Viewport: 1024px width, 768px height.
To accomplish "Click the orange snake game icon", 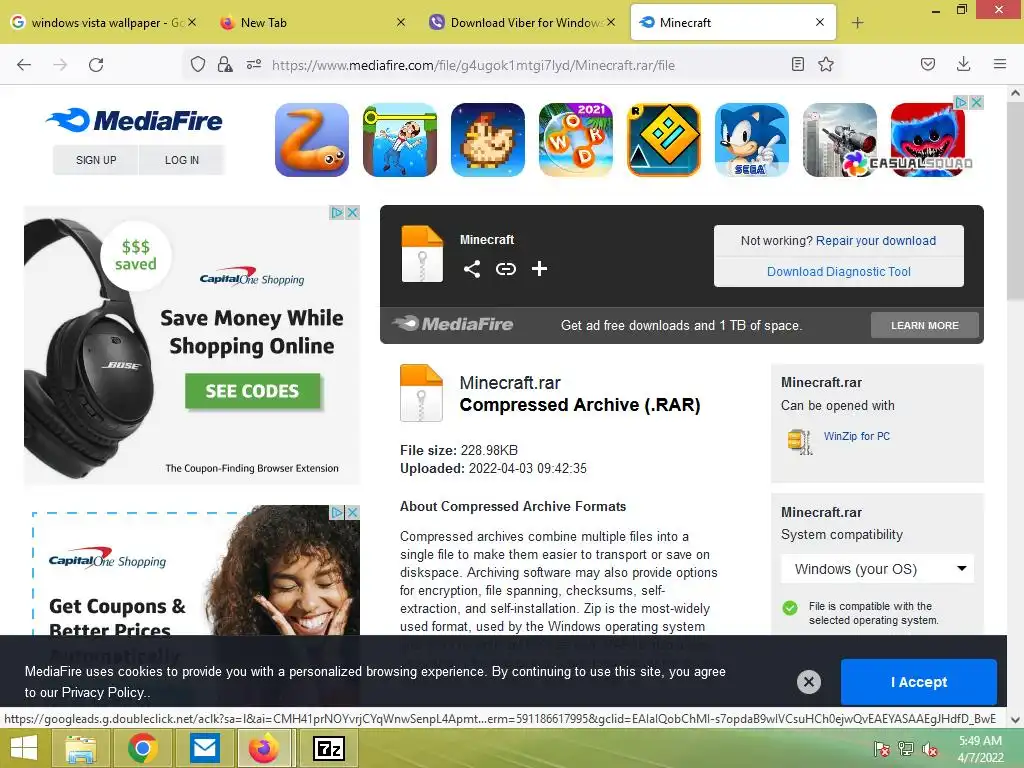I will (x=312, y=140).
